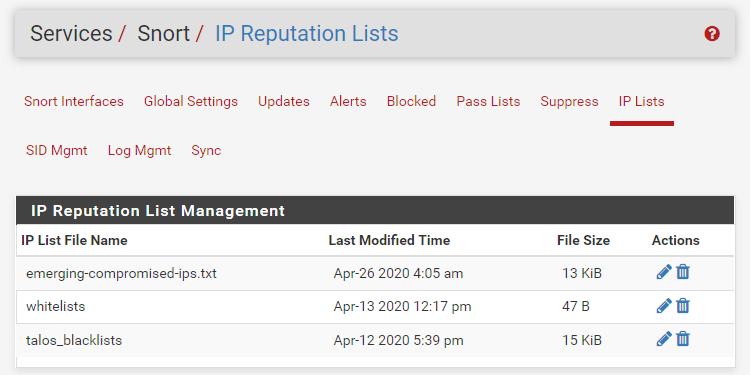Delete emerging-compromised-ips.txt using trash icon
The width and height of the screenshot is (750, 375).
click(683, 272)
